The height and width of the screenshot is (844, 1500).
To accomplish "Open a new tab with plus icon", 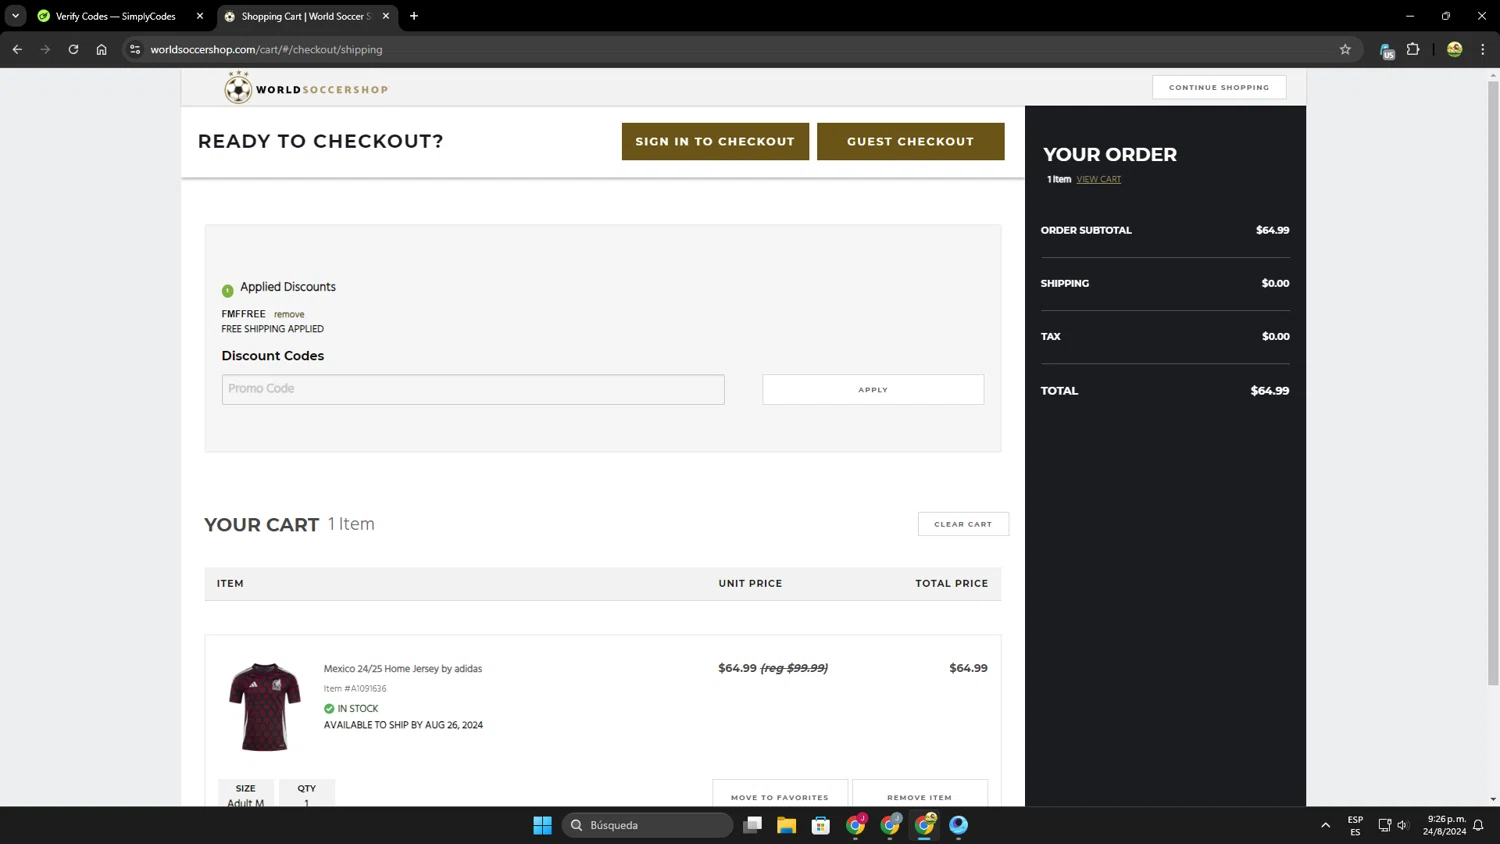I will click(x=414, y=16).
